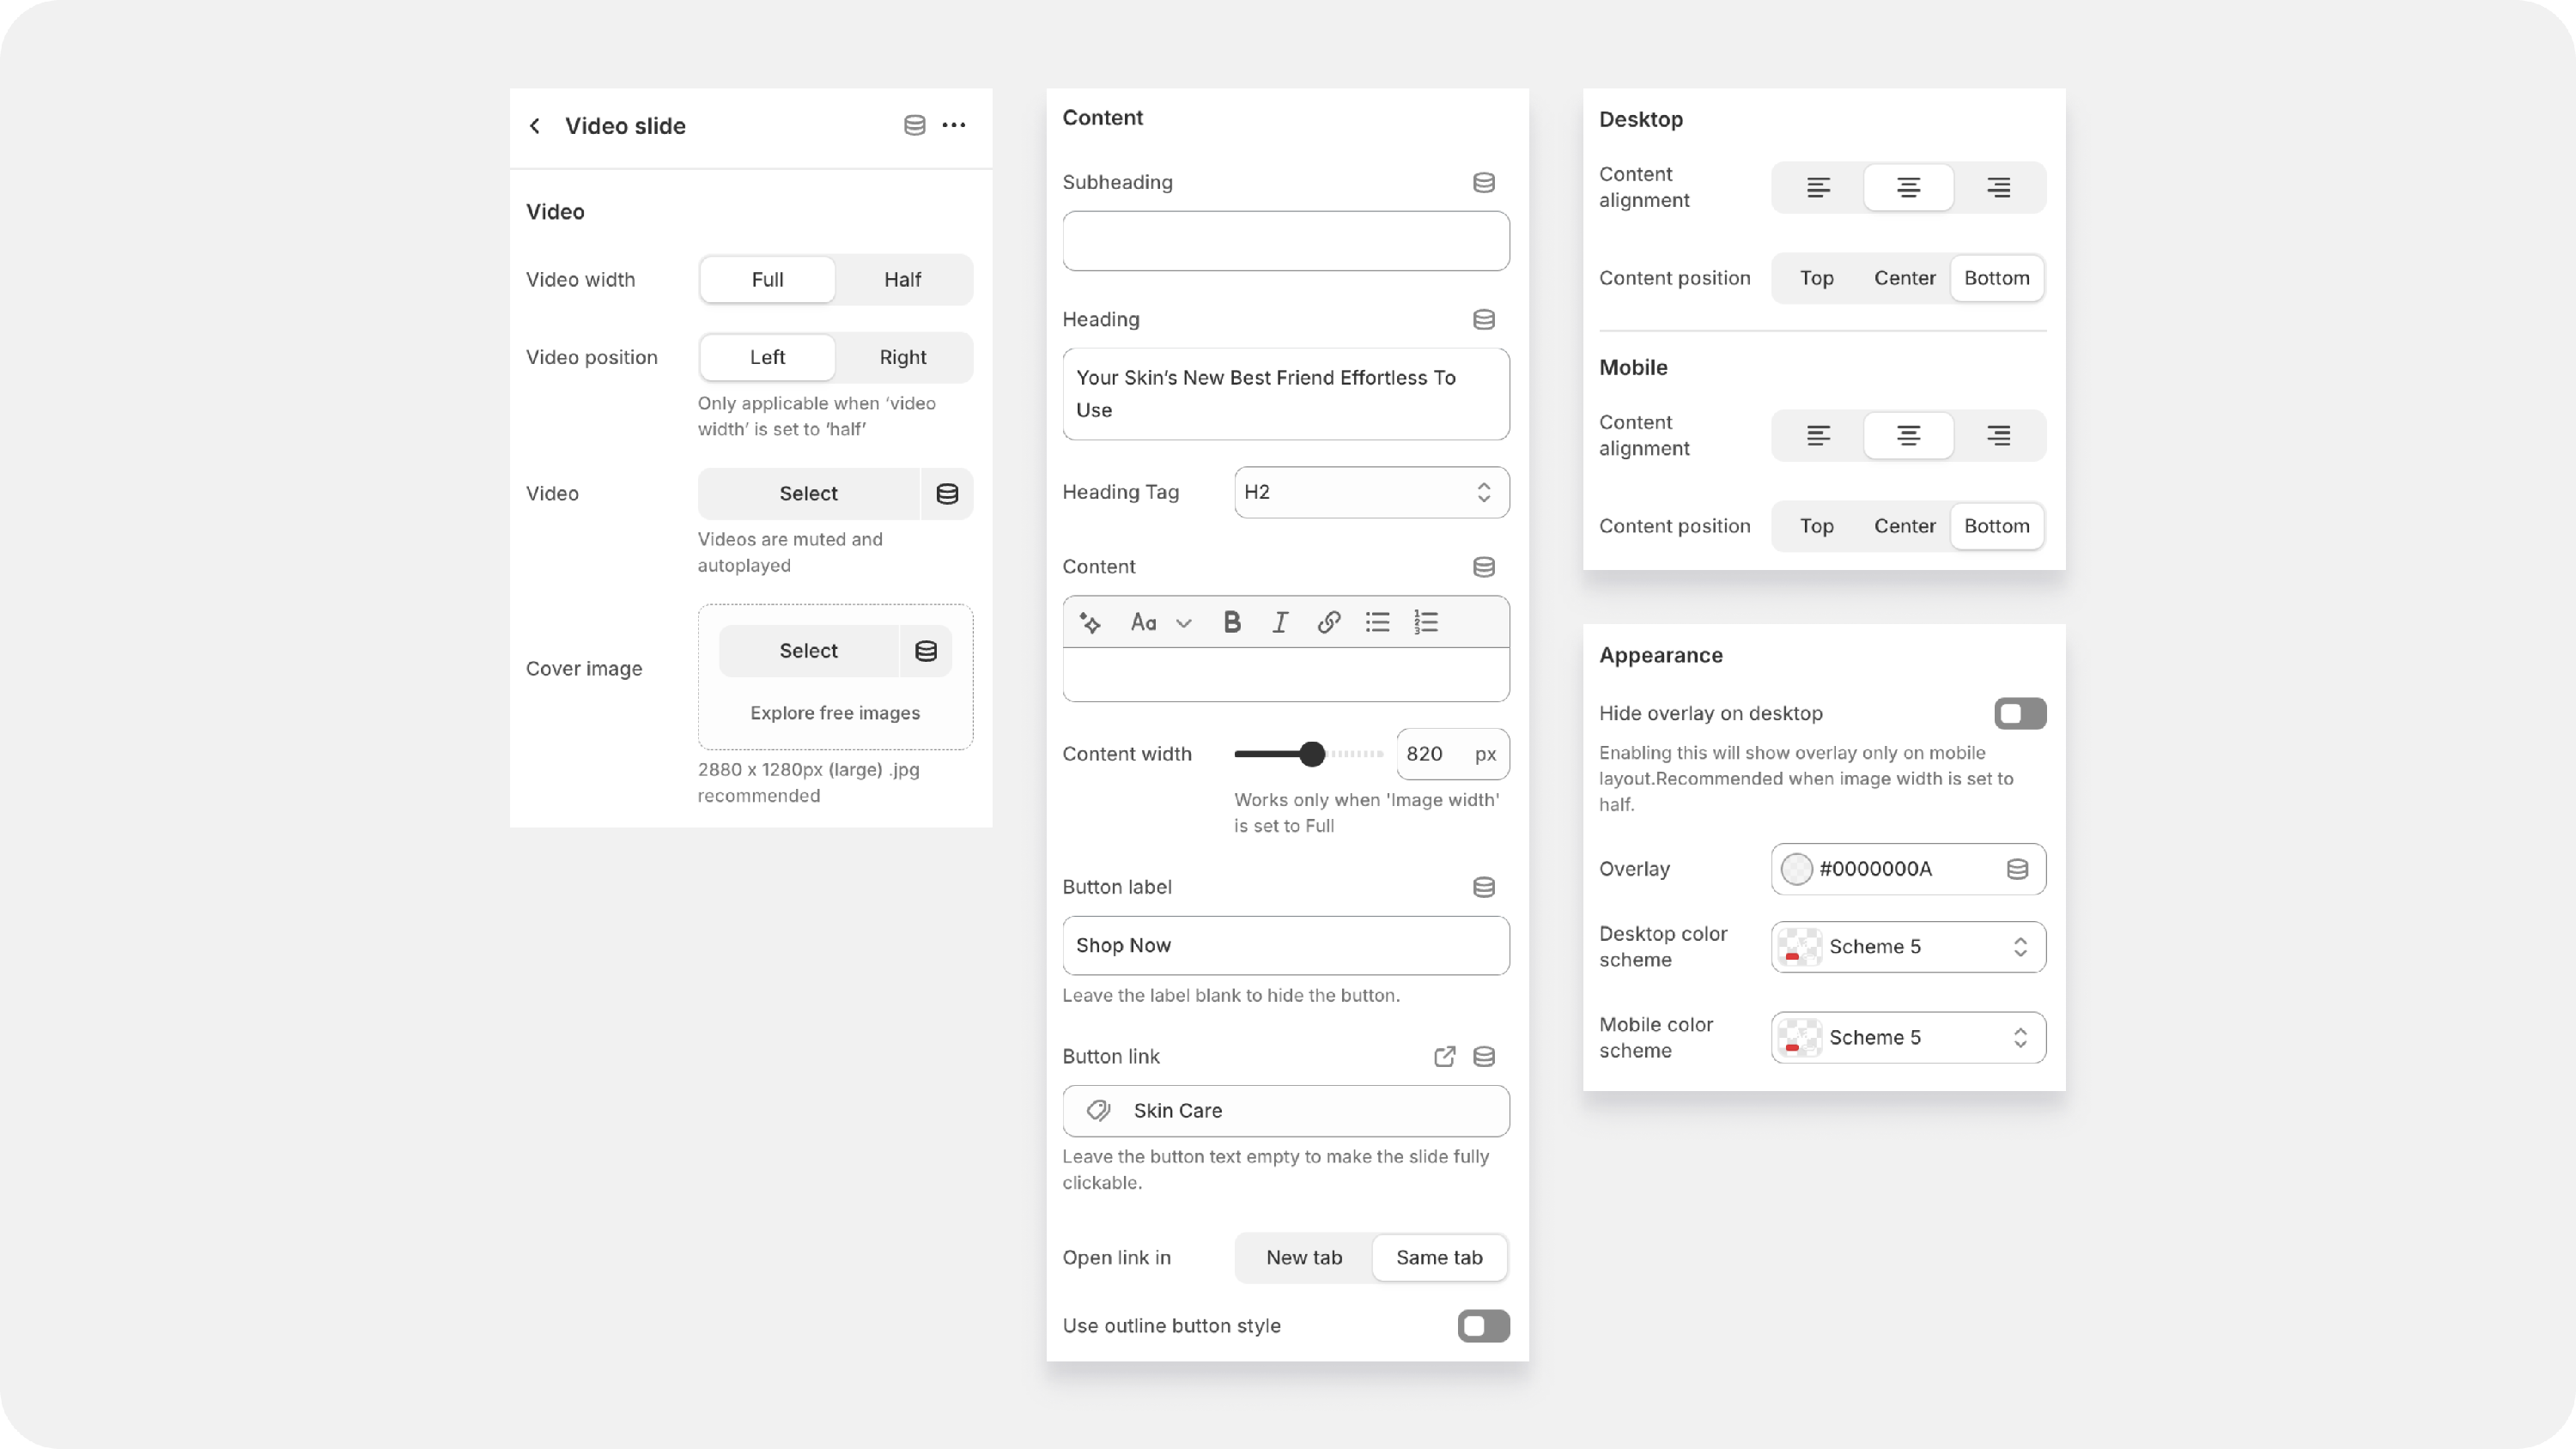Set Video position to Left
The image size is (2576, 1449).
tap(767, 358)
